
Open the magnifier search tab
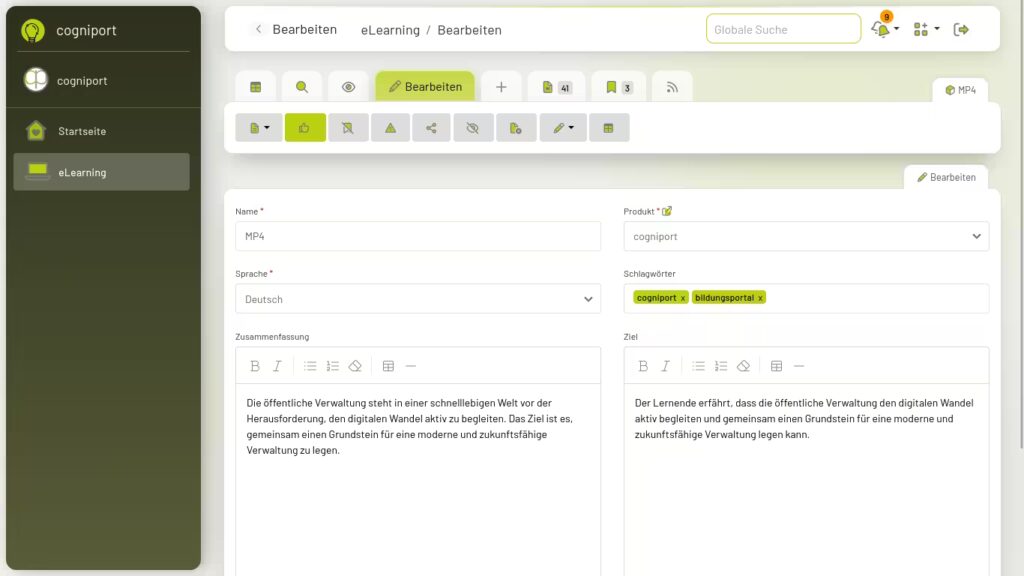(302, 87)
